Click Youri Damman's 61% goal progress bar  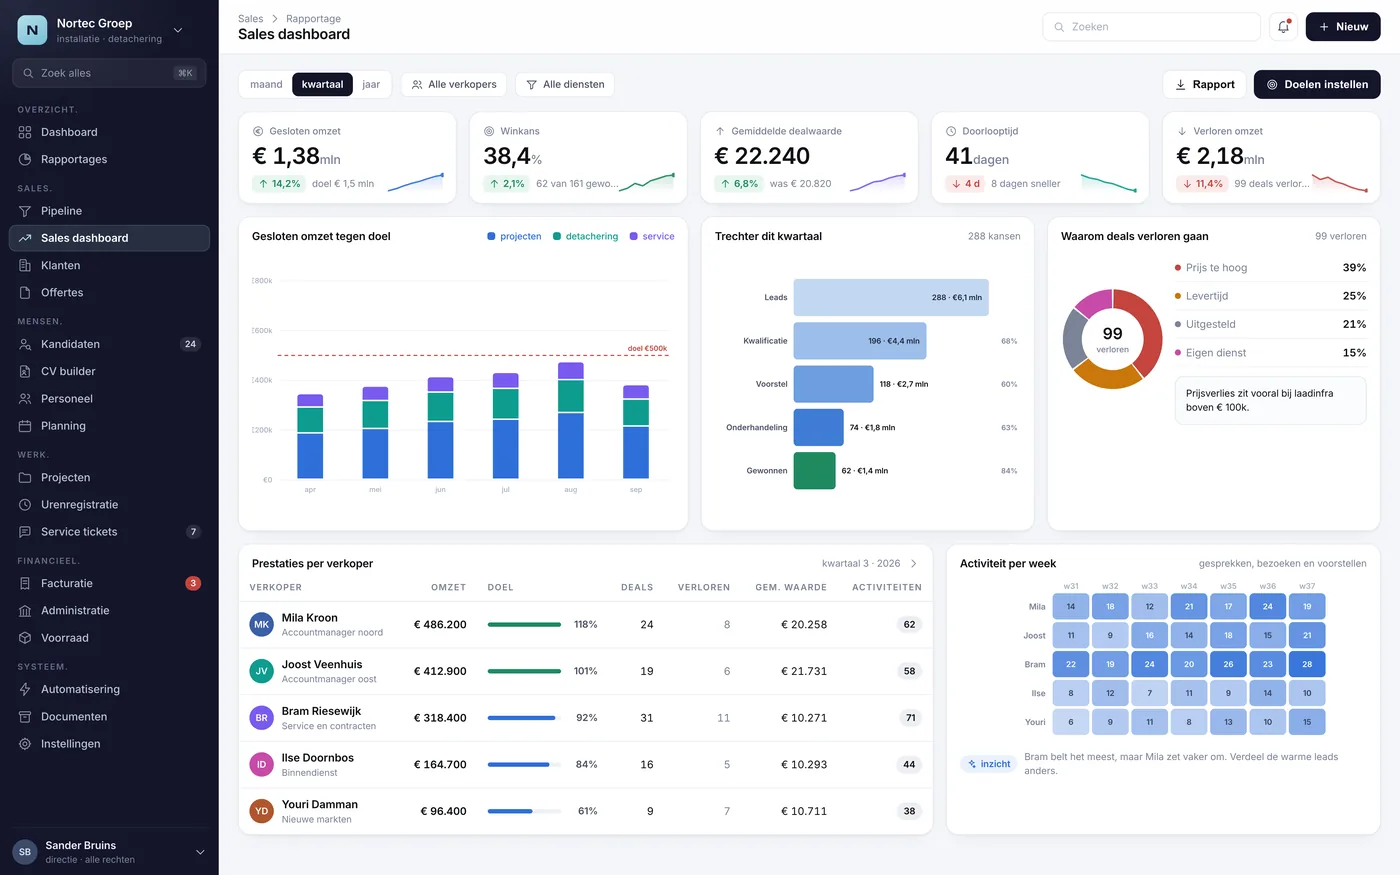pyautogui.click(x=524, y=811)
